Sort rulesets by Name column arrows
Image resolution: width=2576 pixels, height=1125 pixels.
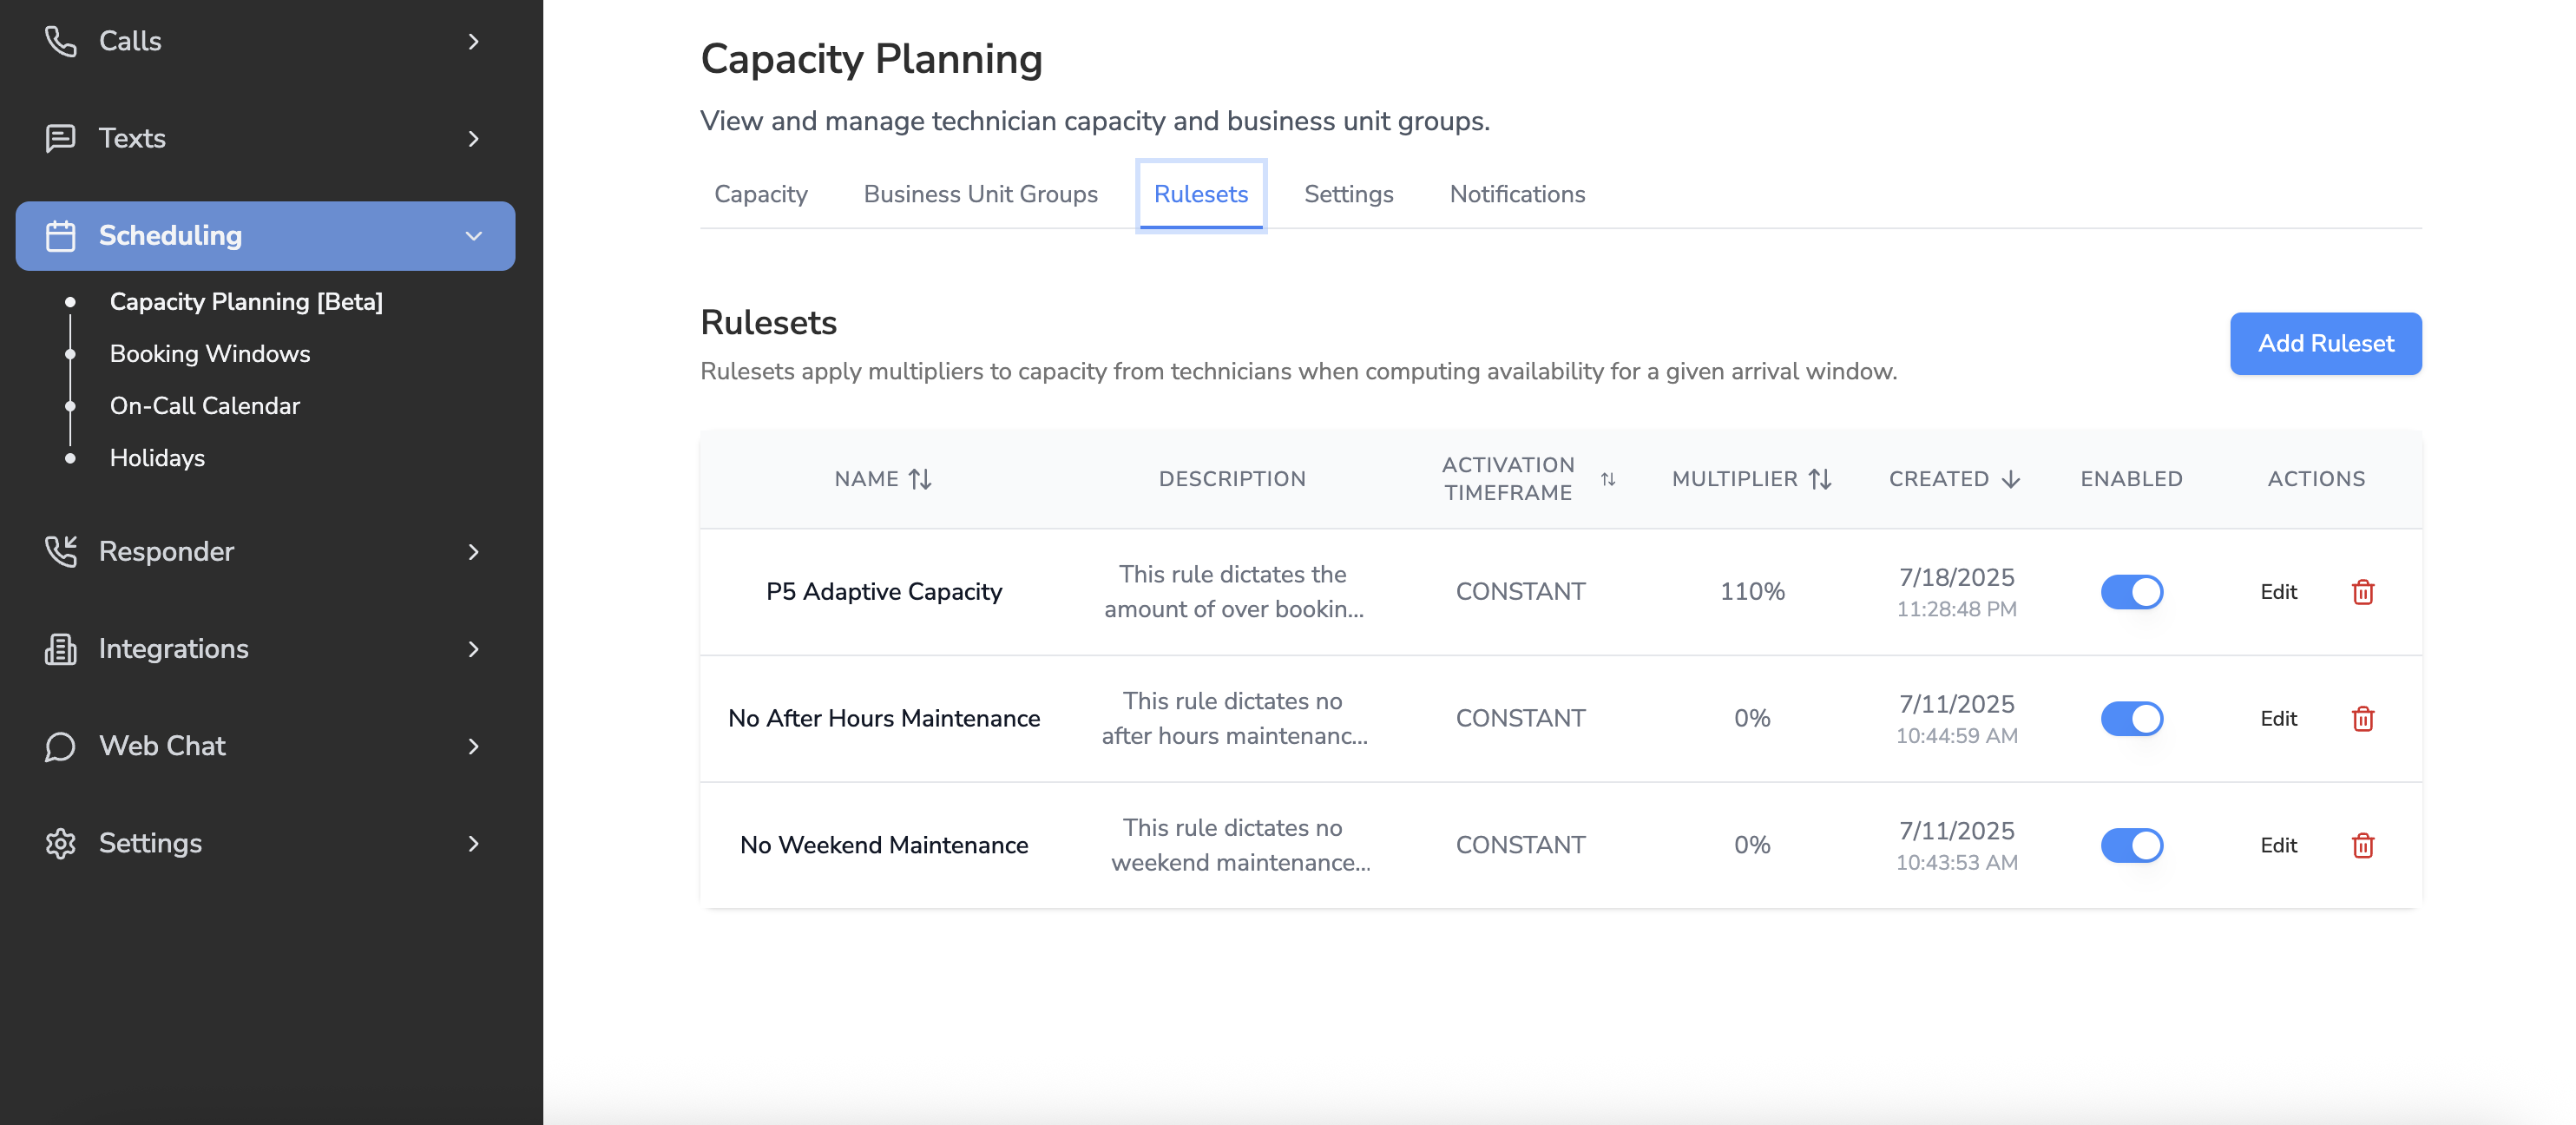click(920, 479)
